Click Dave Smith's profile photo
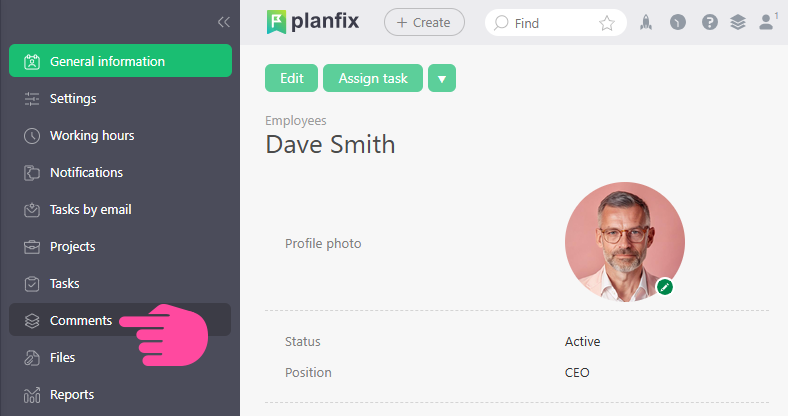This screenshot has height=416, width=788. click(x=624, y=242)
